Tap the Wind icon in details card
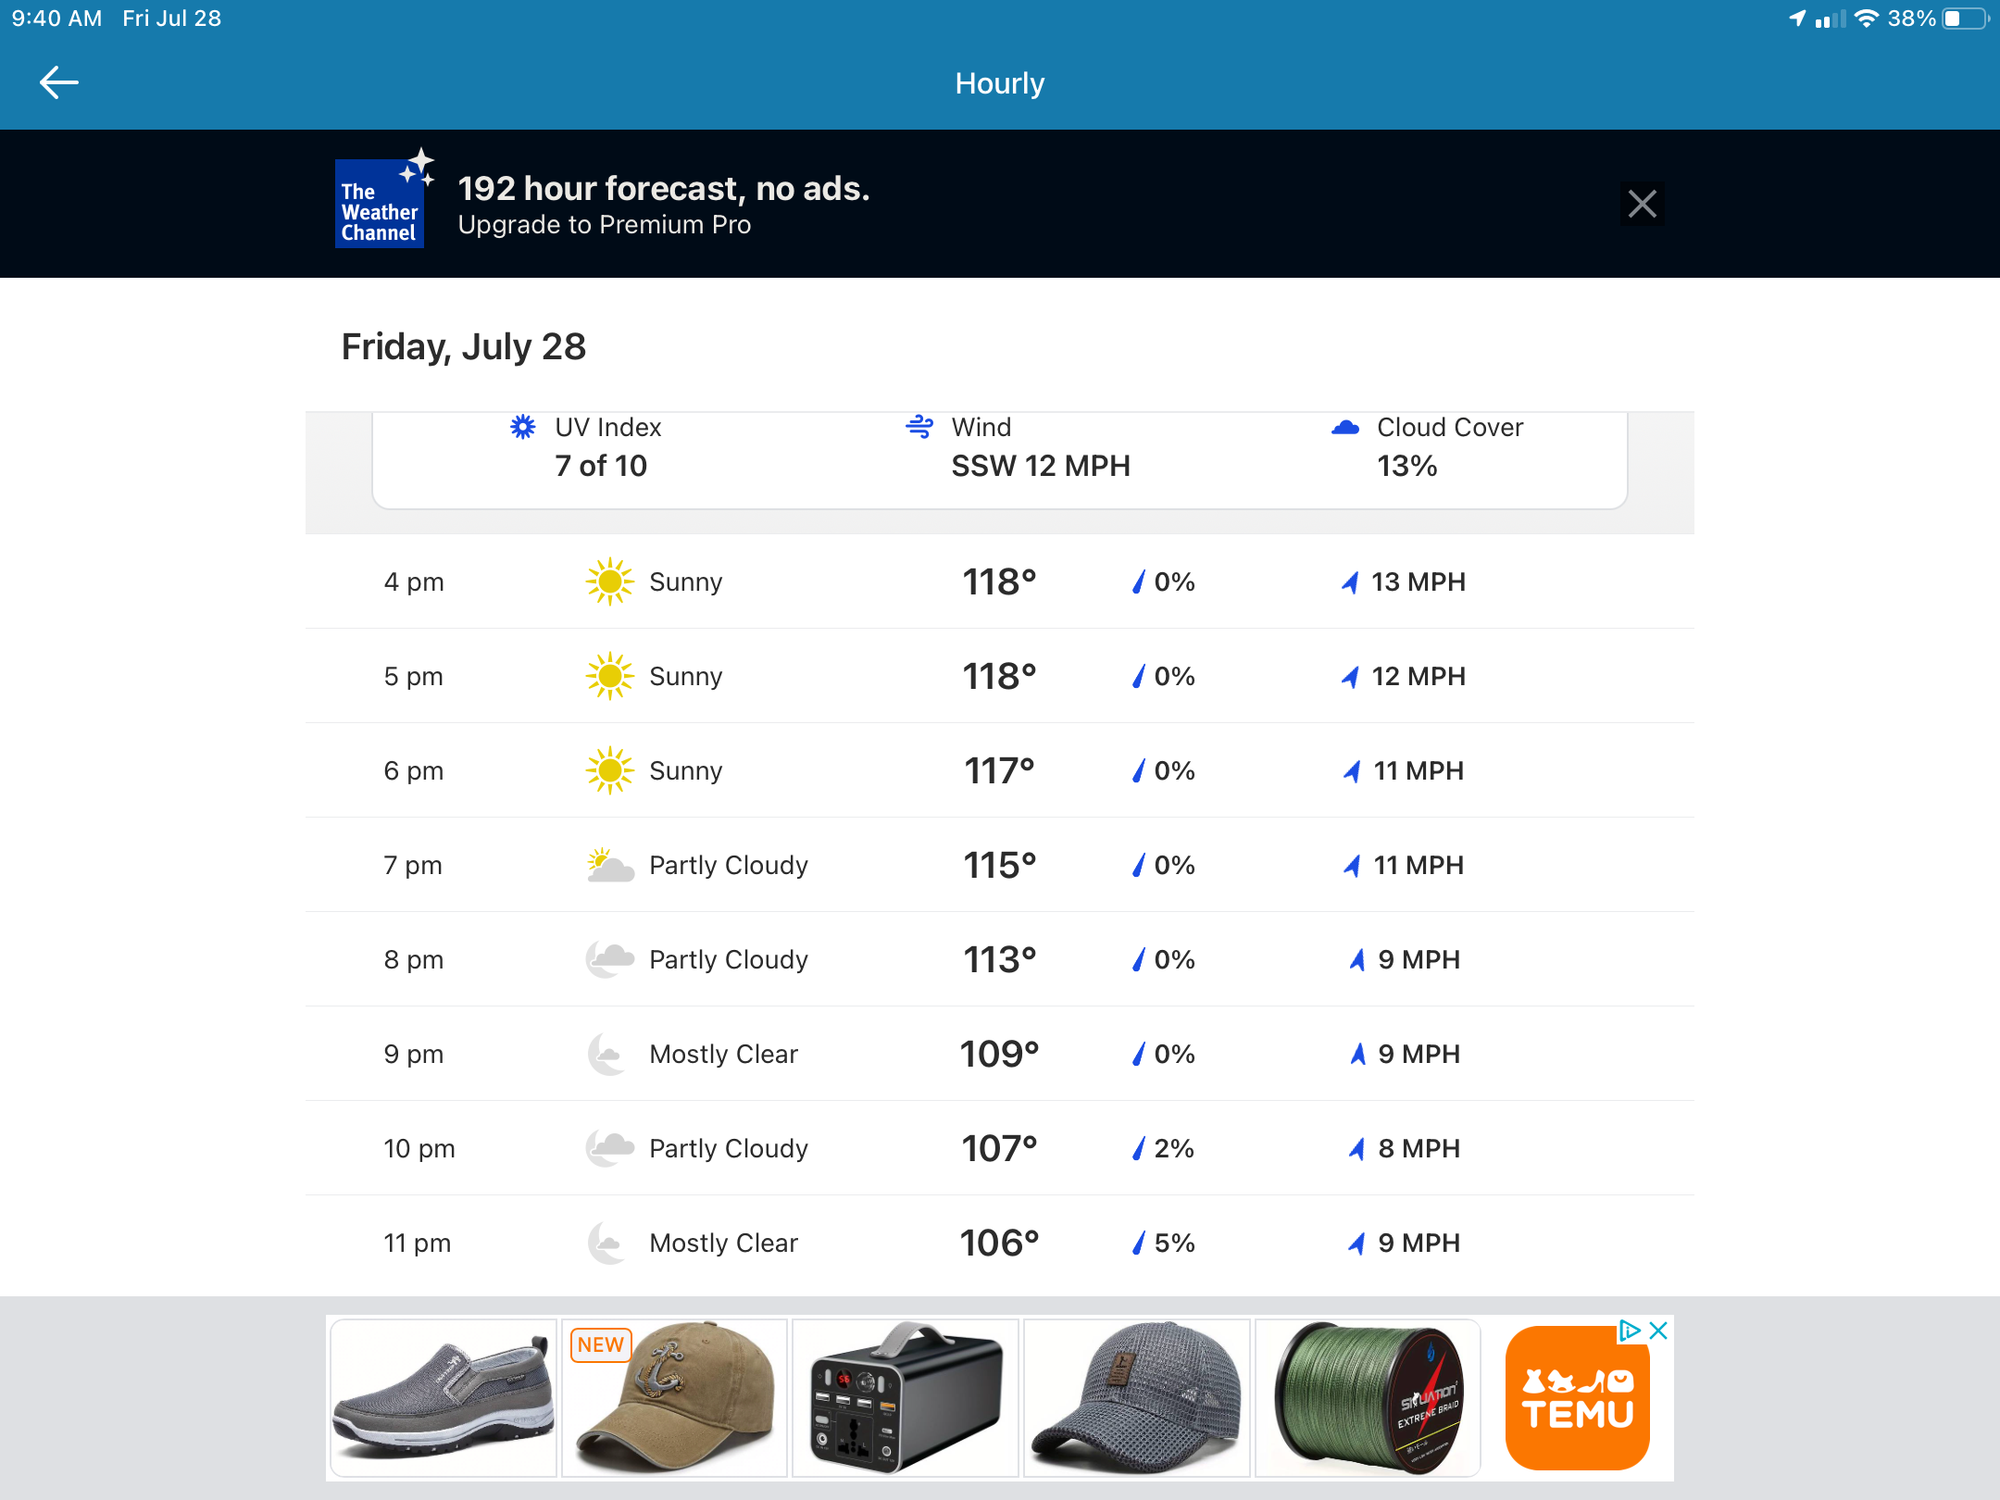The height and width of the screenshot is (1500, 2000). 919,427
